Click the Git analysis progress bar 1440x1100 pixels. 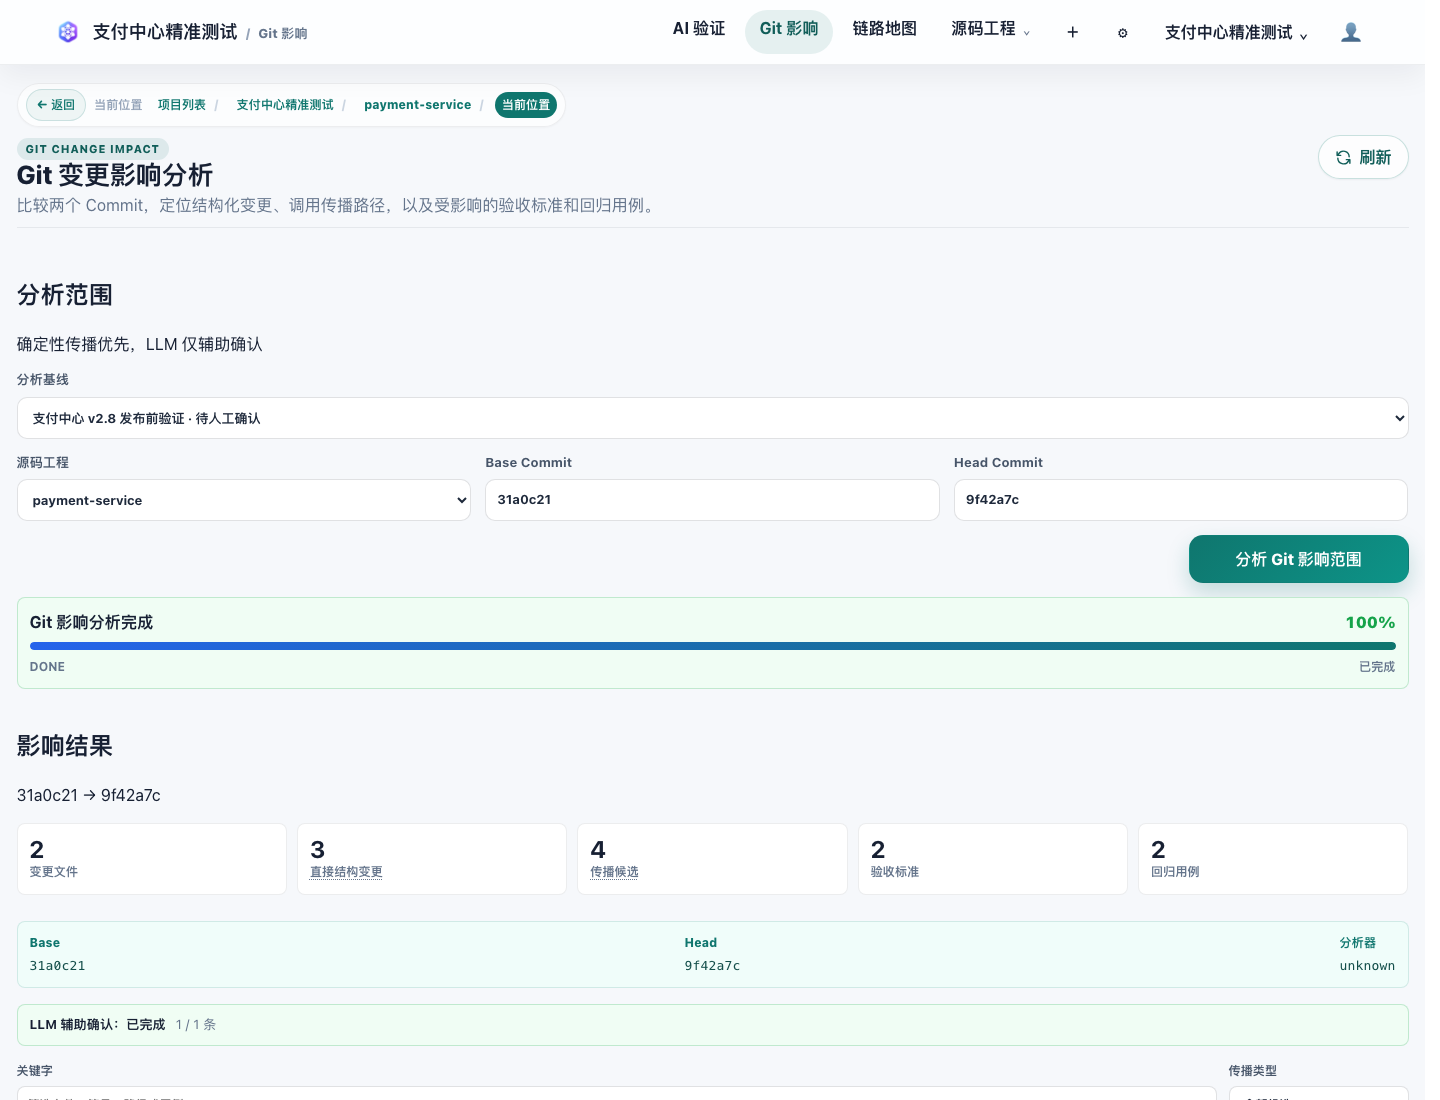[713, 646]
